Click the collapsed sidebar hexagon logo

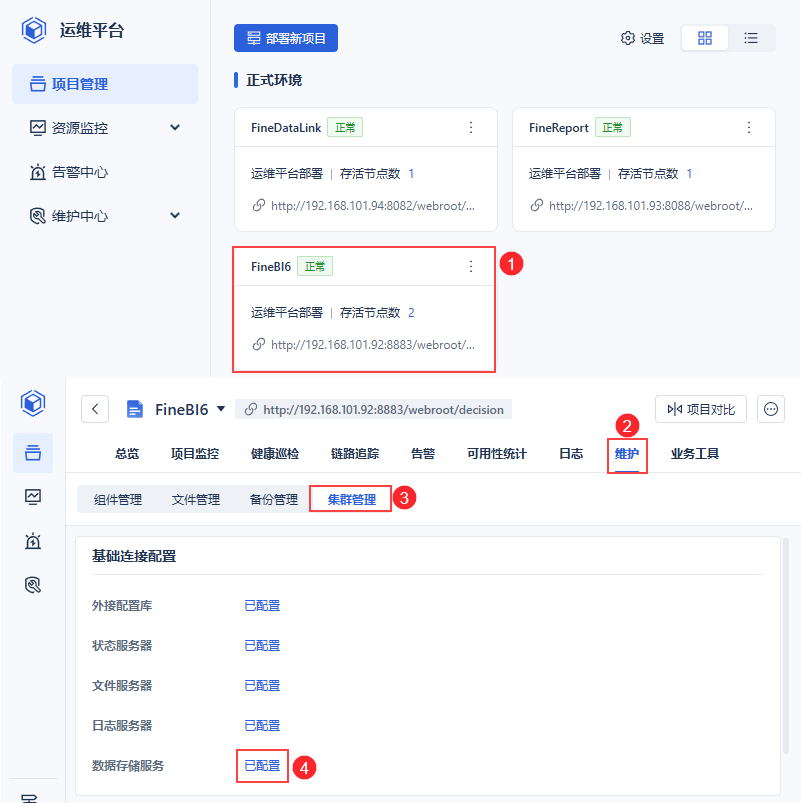pyautogui.click(x=33, y=403)
